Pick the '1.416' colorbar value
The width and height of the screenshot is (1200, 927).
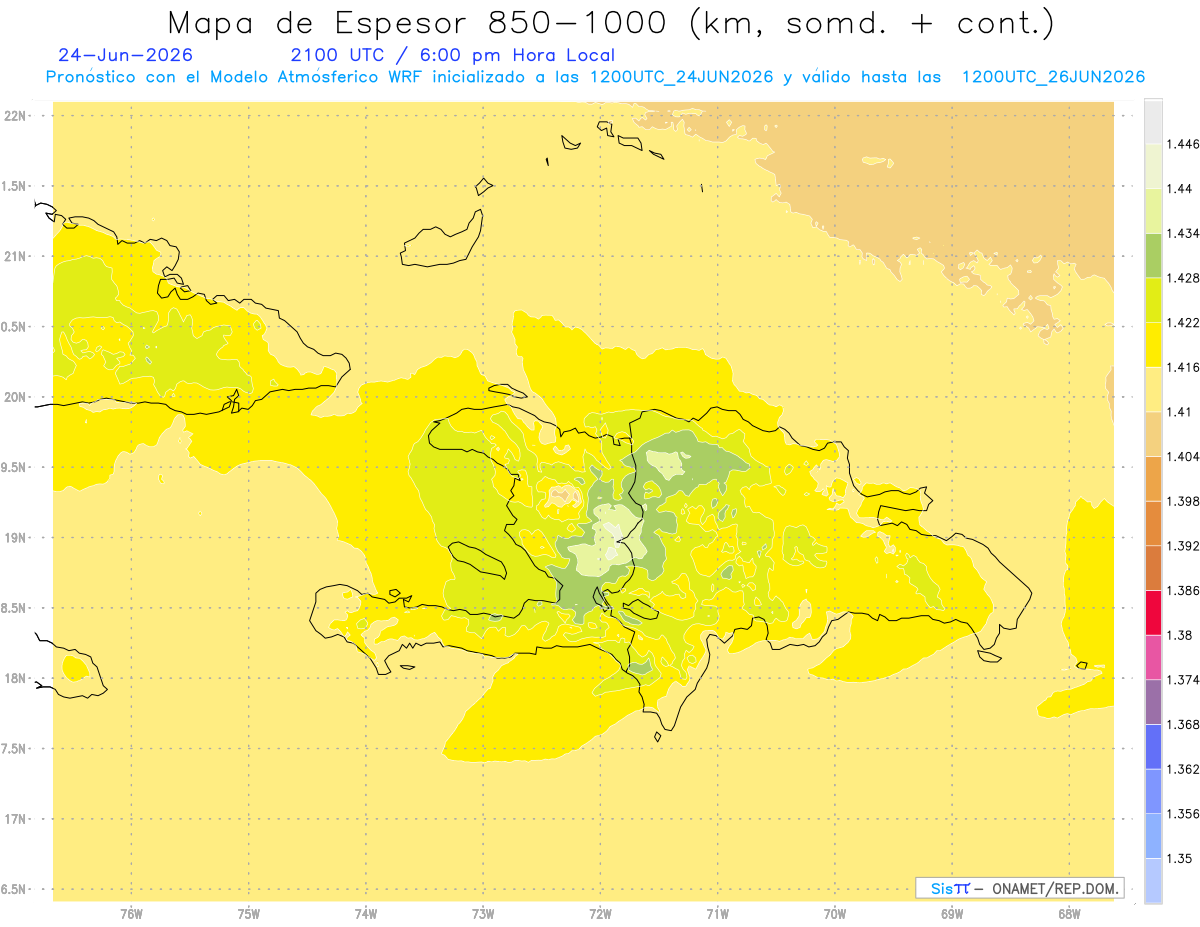[x=1183, y=367]
